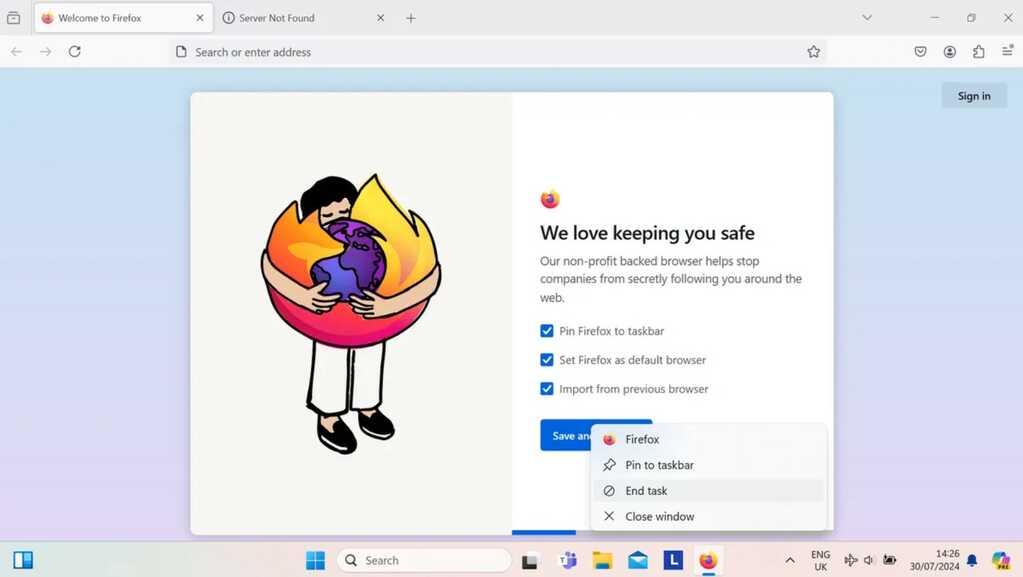Open the view recent browsing history icon
1023x577 pixels.
(13, 17)
